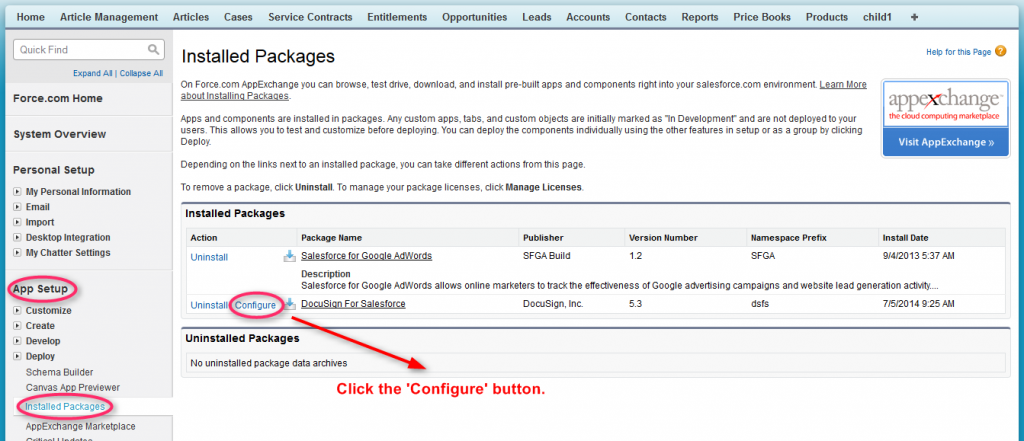This screenshot has width=1024, height=441.
Task: Click the Version Number column header
Action: [x=663, y=238]
